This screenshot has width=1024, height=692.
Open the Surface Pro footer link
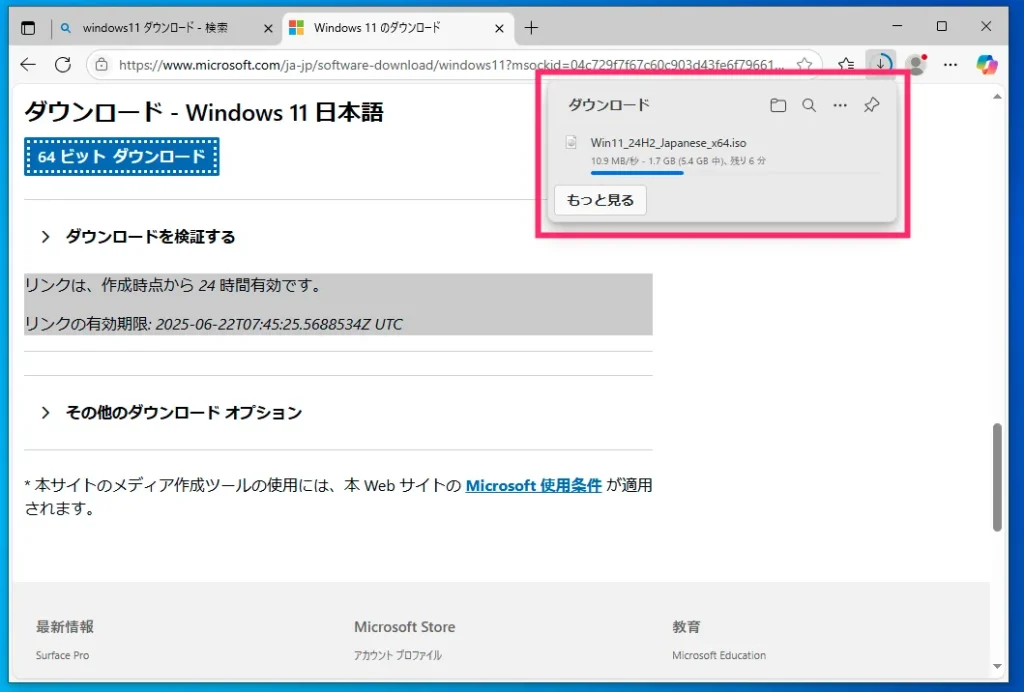click(63, 655)
